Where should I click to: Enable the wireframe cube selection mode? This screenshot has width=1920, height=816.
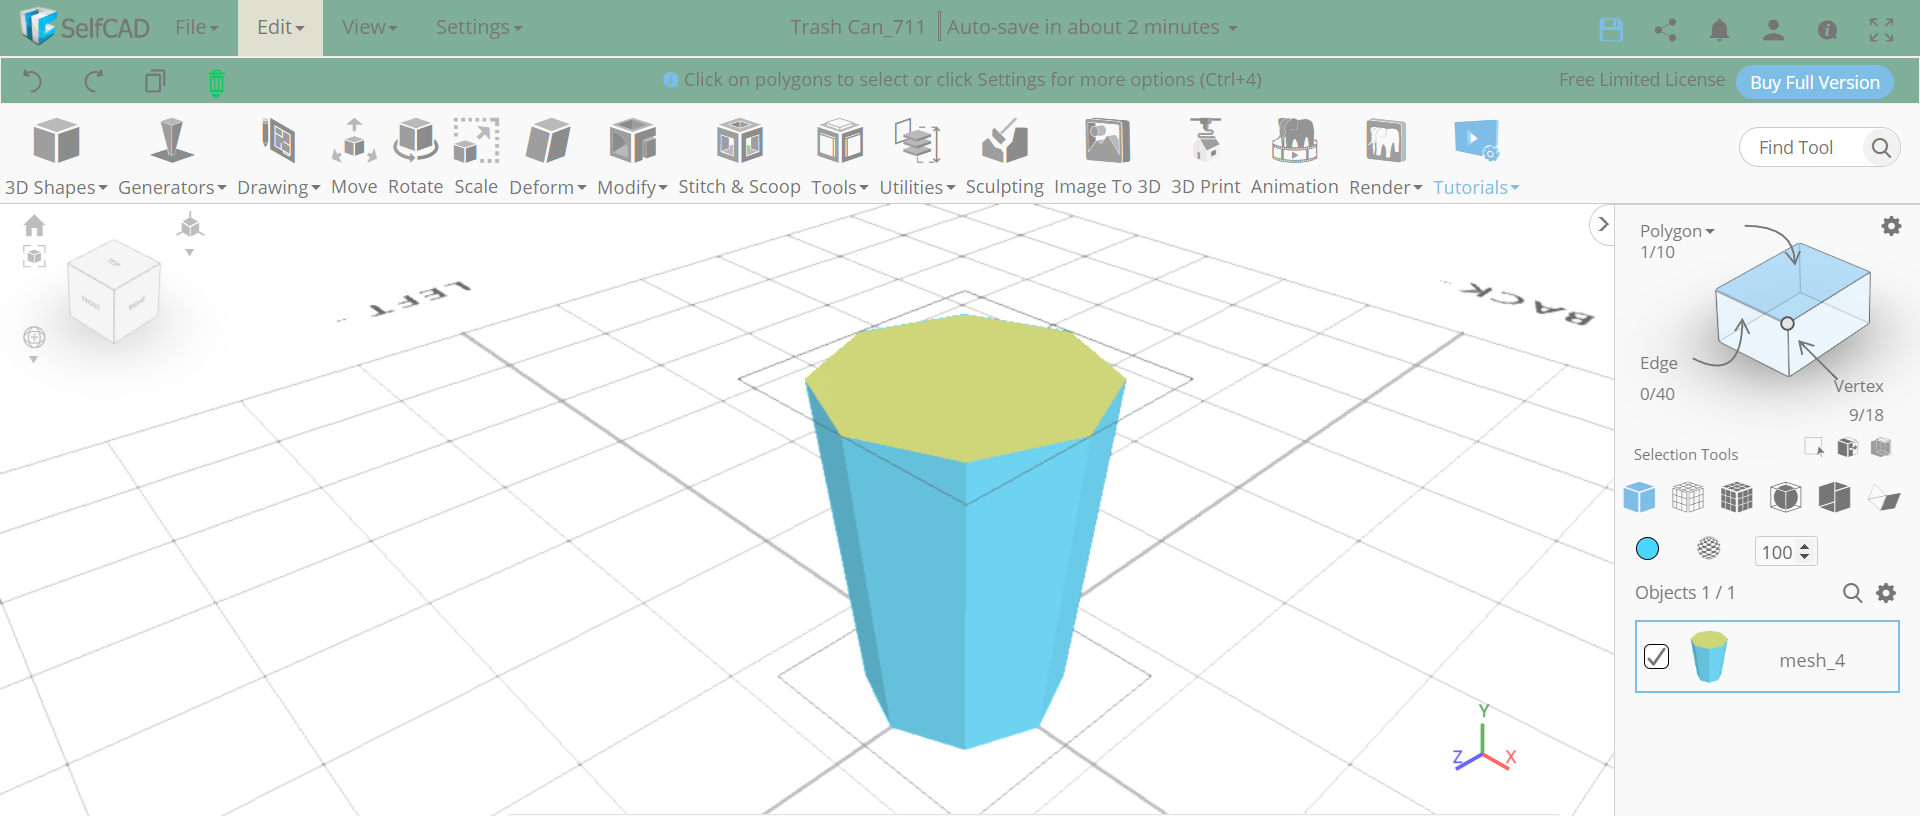[x=1688, y=497]
